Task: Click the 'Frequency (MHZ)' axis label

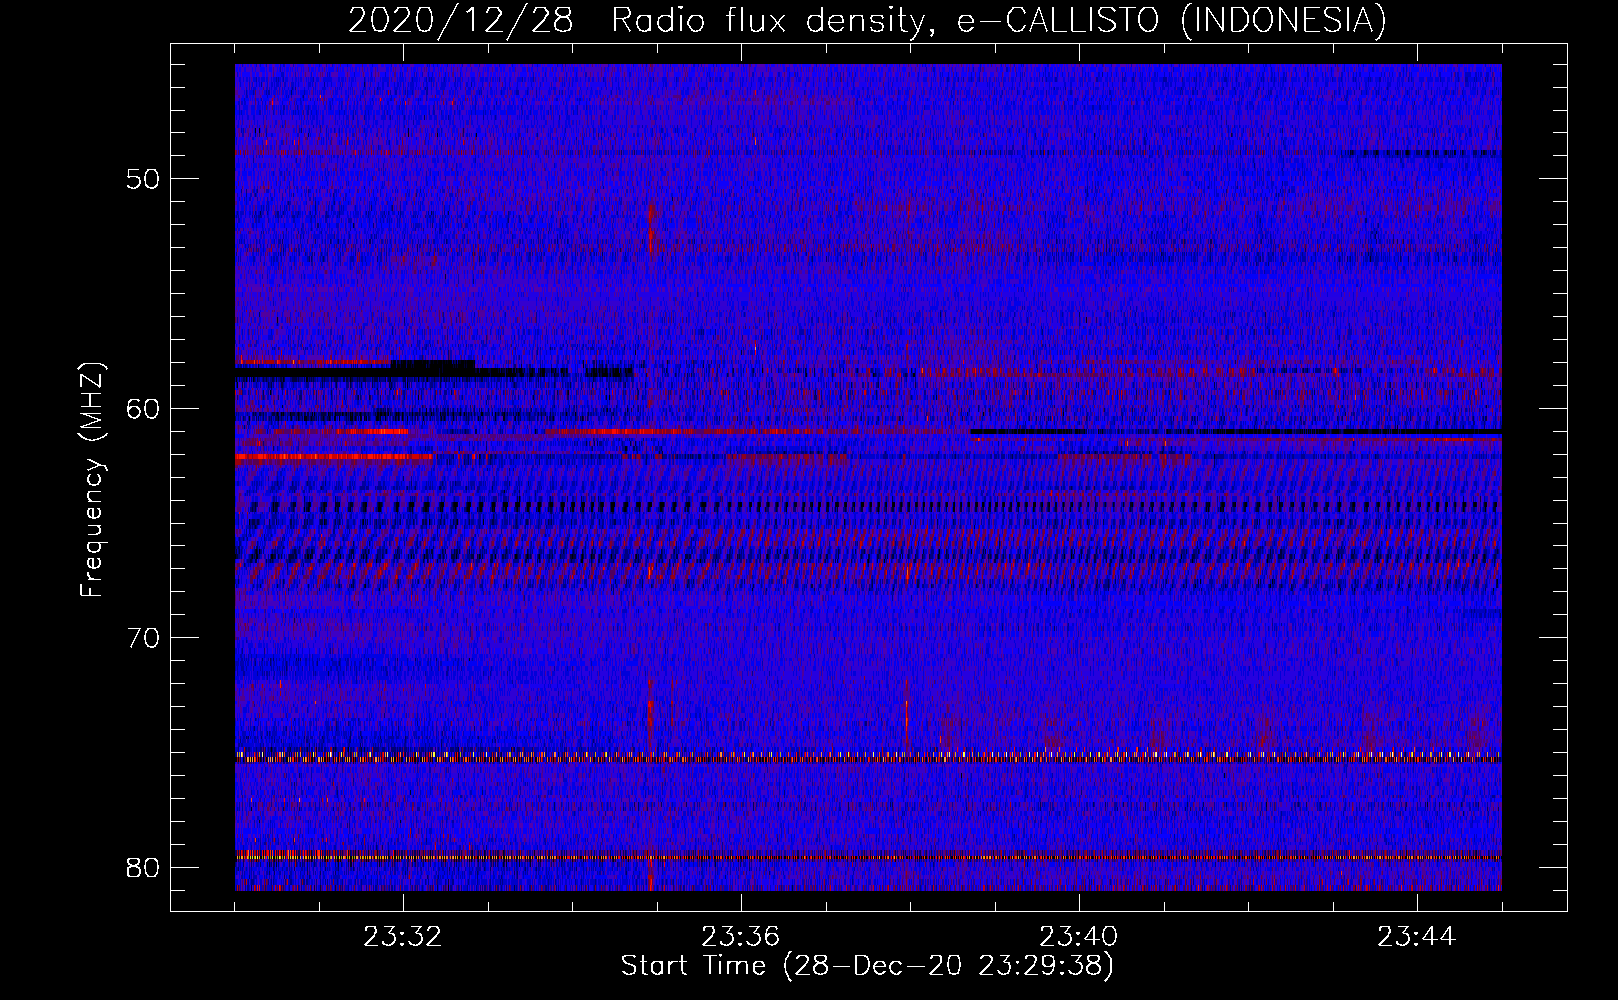Action: point(92,480)
